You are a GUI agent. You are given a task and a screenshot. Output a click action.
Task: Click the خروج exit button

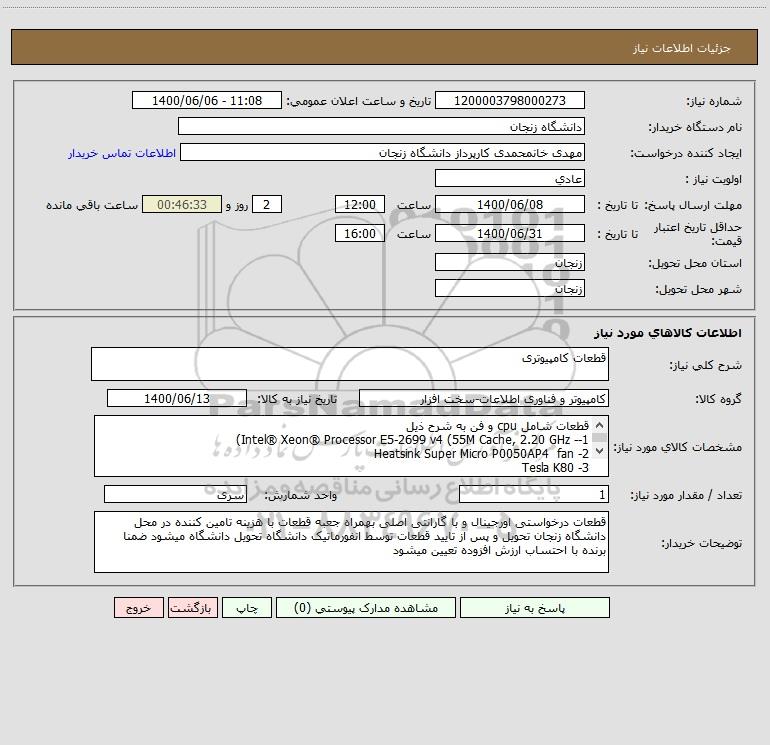tap(138, 608)
